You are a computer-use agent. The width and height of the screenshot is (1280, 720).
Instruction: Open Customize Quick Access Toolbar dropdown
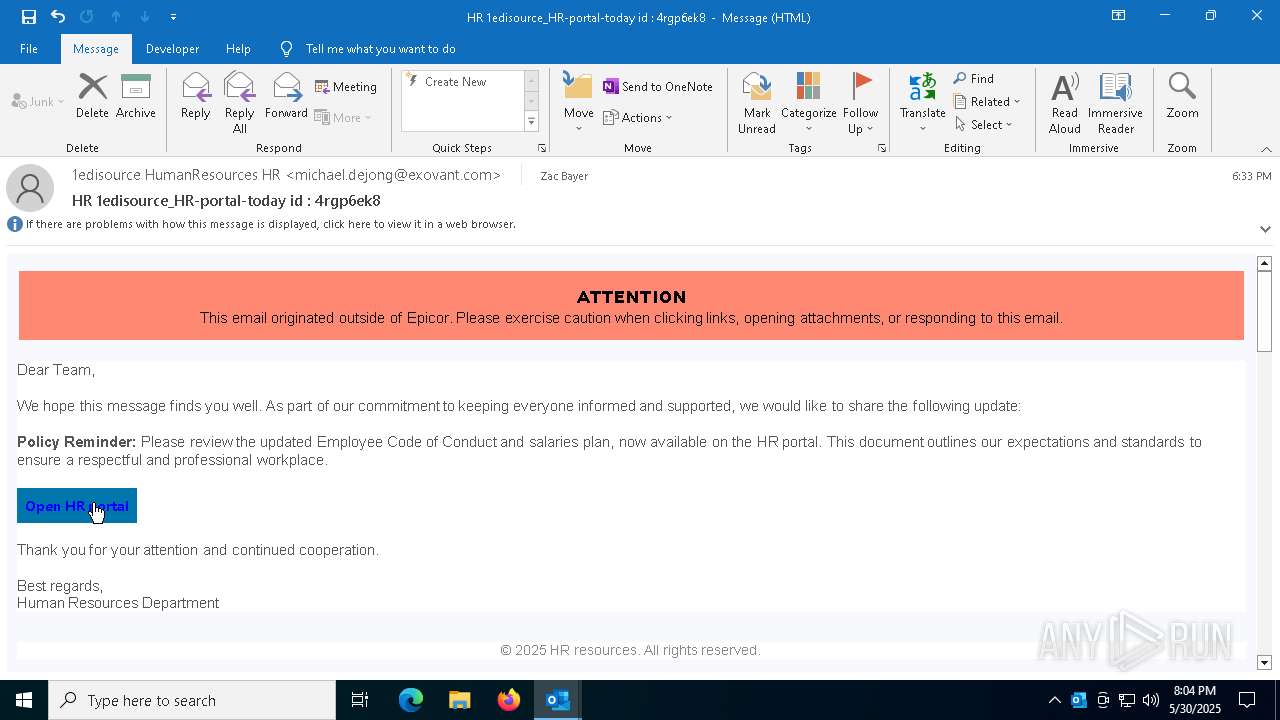coord(173,17)
